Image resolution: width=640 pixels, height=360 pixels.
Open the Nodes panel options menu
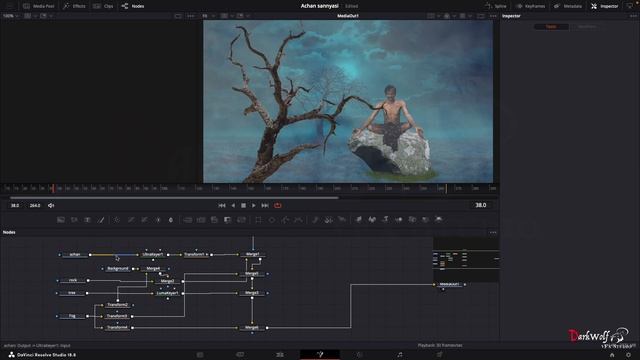[493, 232]
